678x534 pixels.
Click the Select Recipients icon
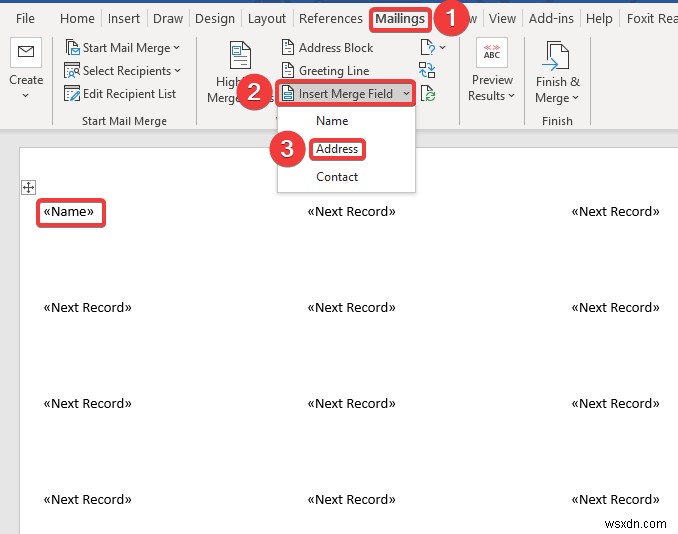(x=72, y=70)
